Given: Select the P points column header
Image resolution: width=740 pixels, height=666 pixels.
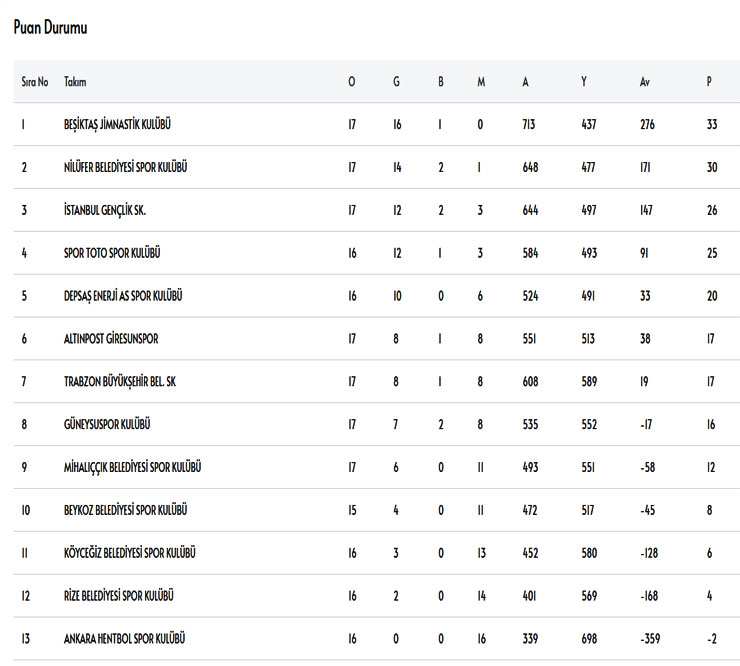Looking at the screenshot, I should pos(709,82).
